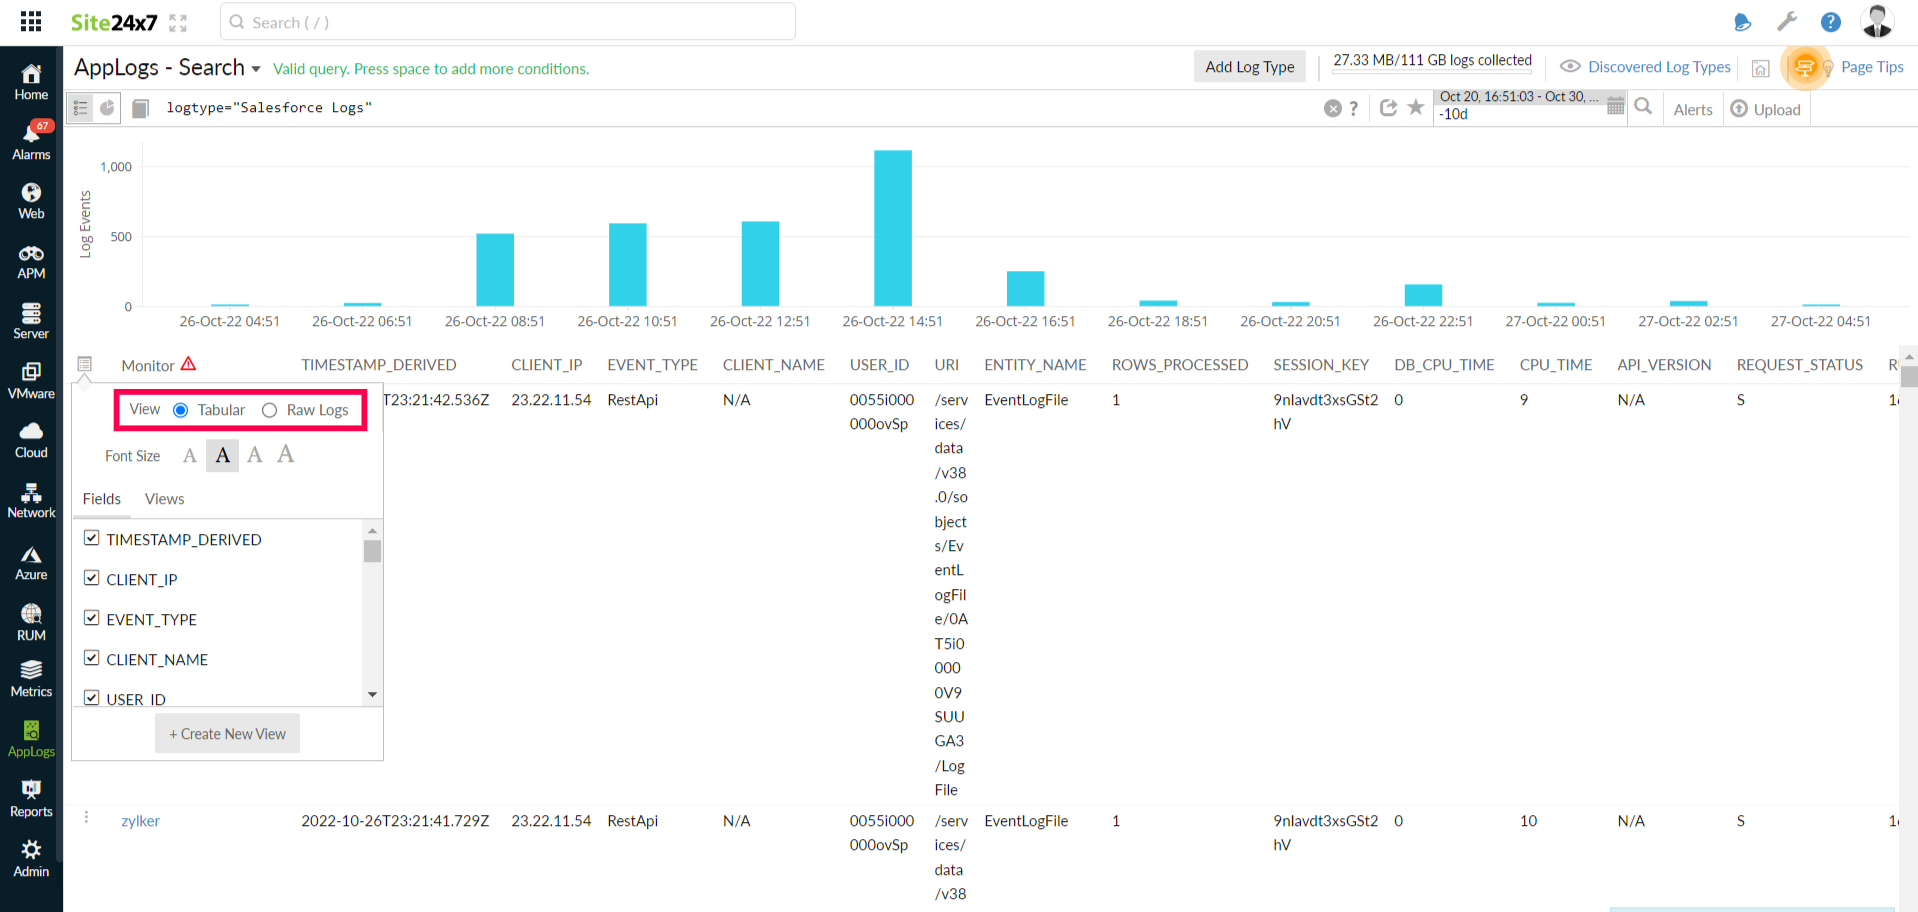Choose the largest font size option
1918x912 pixels.
point(286,454)
